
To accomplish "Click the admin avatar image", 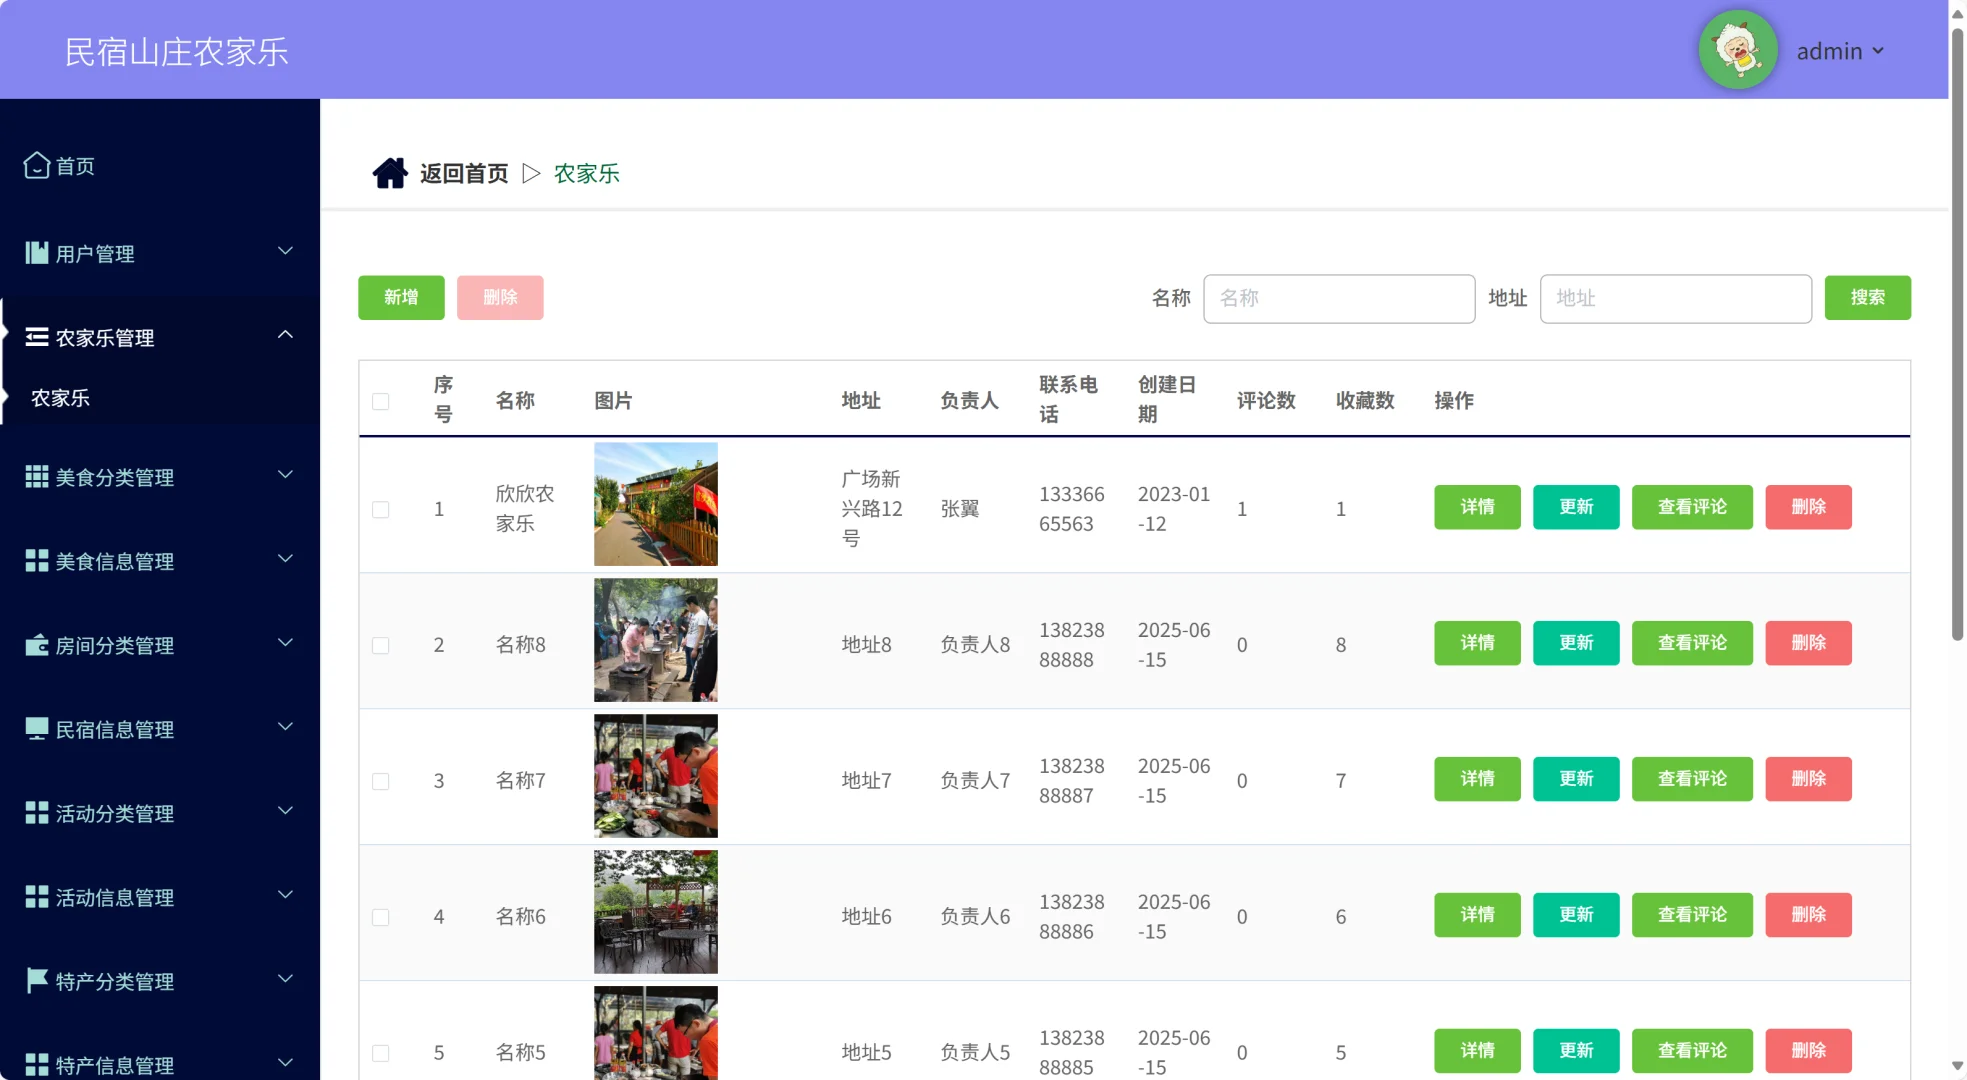I will click(1738, 50).
